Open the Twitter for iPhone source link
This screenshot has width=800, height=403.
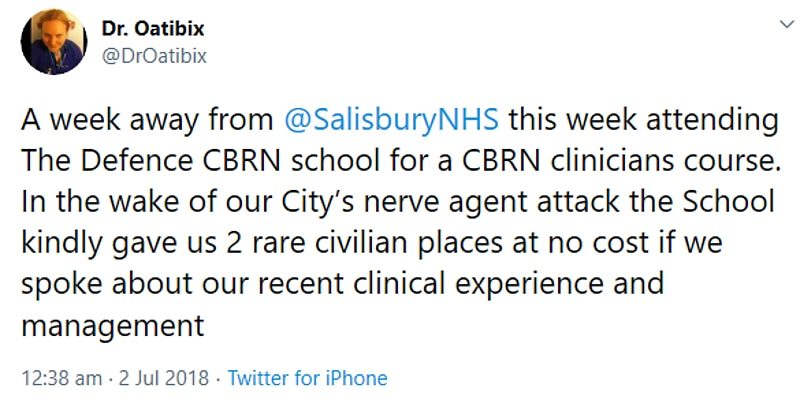pos(307,379)
